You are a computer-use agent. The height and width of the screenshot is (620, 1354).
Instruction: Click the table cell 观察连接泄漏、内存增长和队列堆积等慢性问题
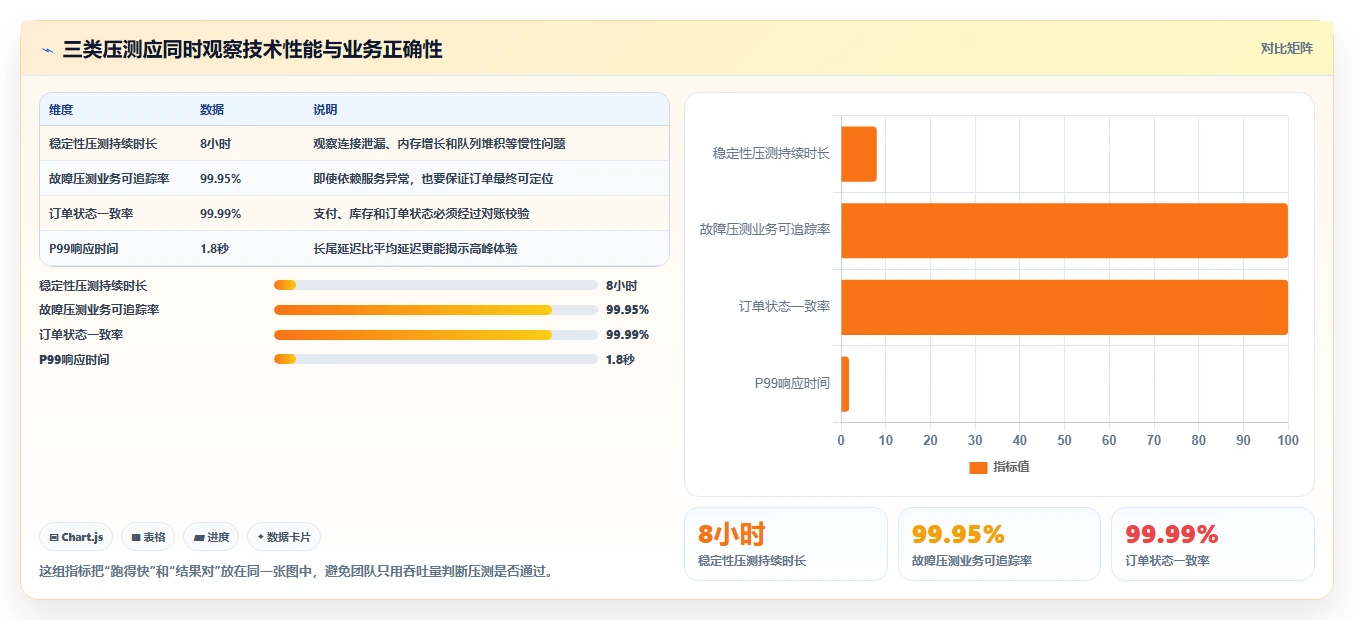439,144
